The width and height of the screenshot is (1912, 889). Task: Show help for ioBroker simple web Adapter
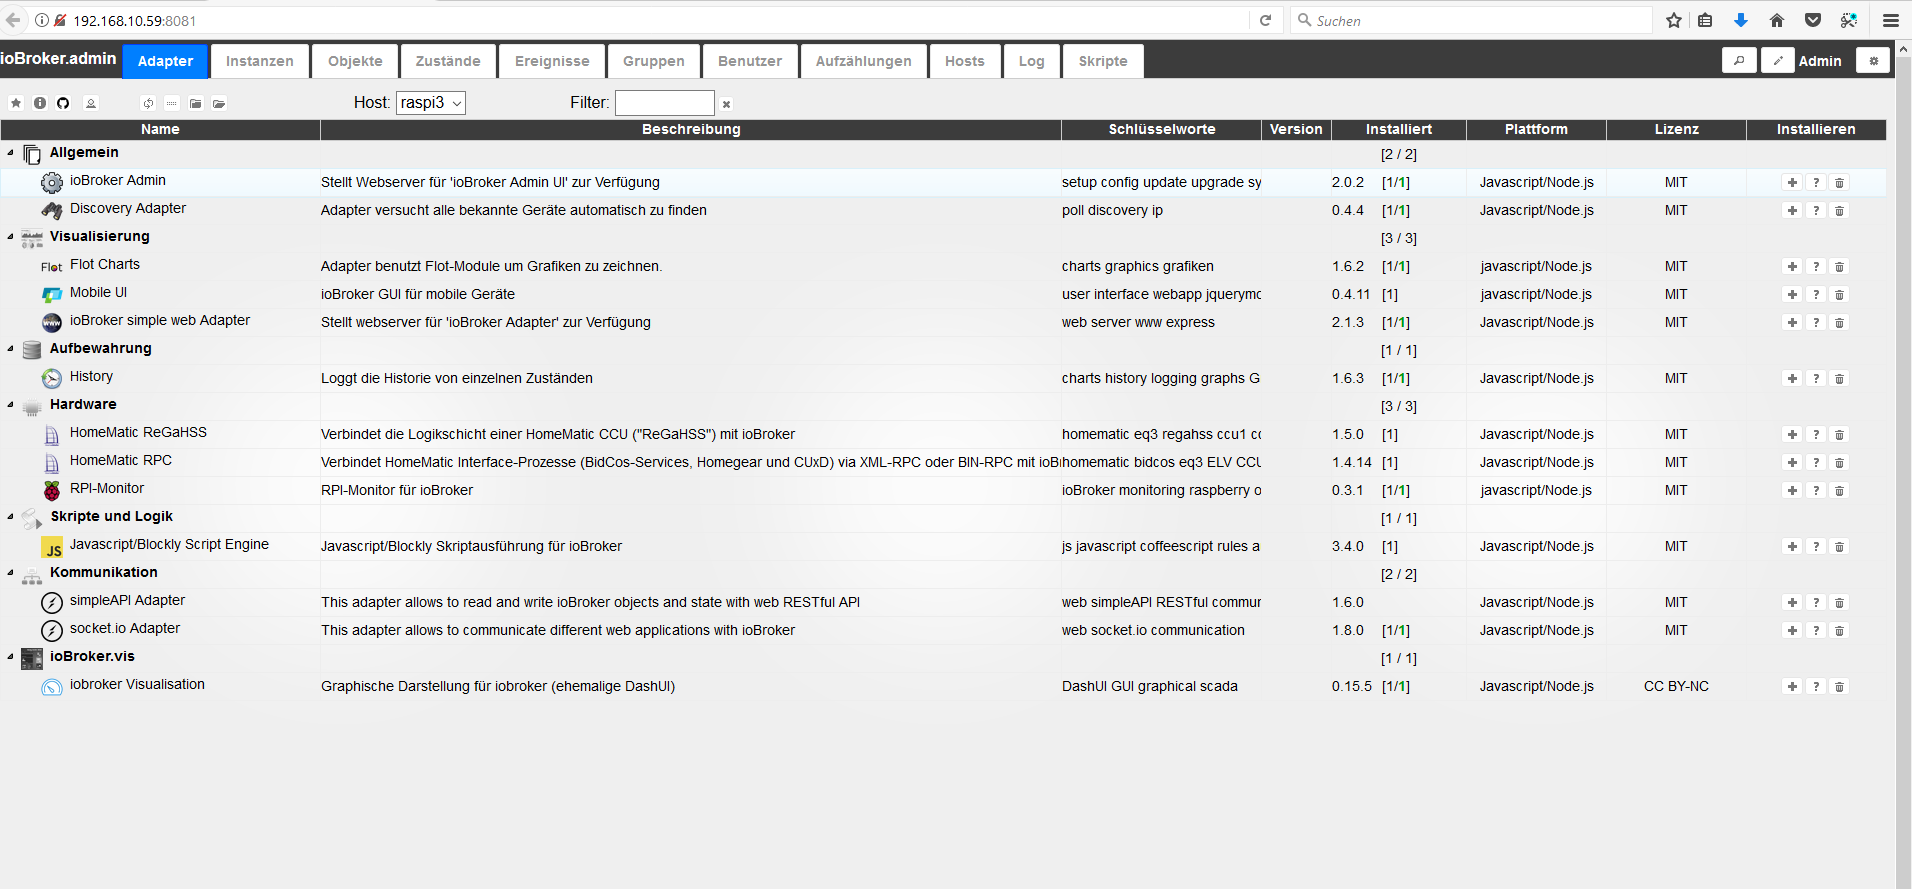point(1816,322)
